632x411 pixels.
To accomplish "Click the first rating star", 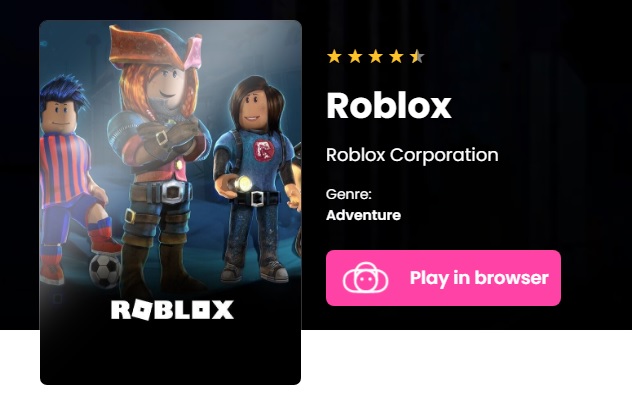I will 334,56.
